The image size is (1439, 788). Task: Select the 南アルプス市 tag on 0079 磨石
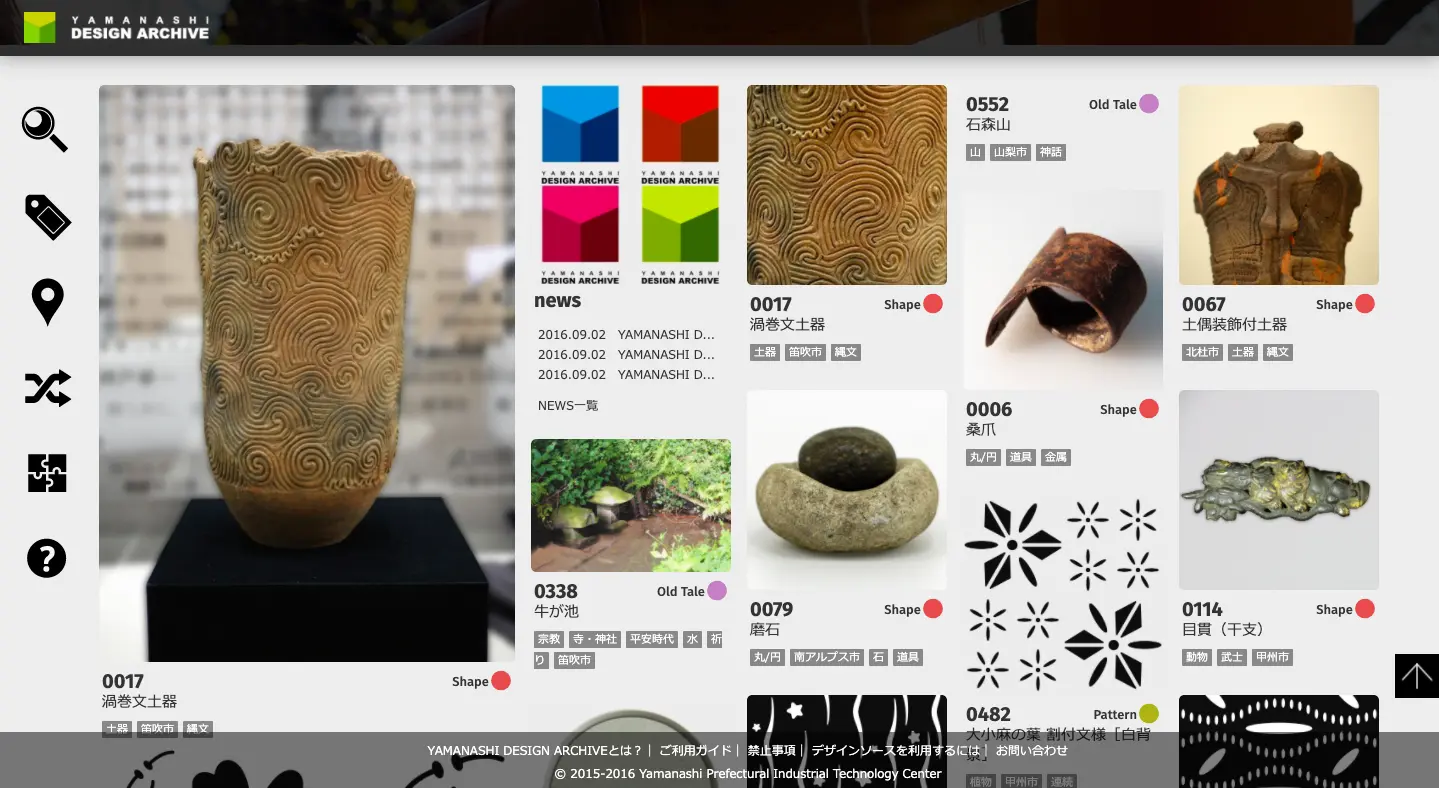point(827,657)
